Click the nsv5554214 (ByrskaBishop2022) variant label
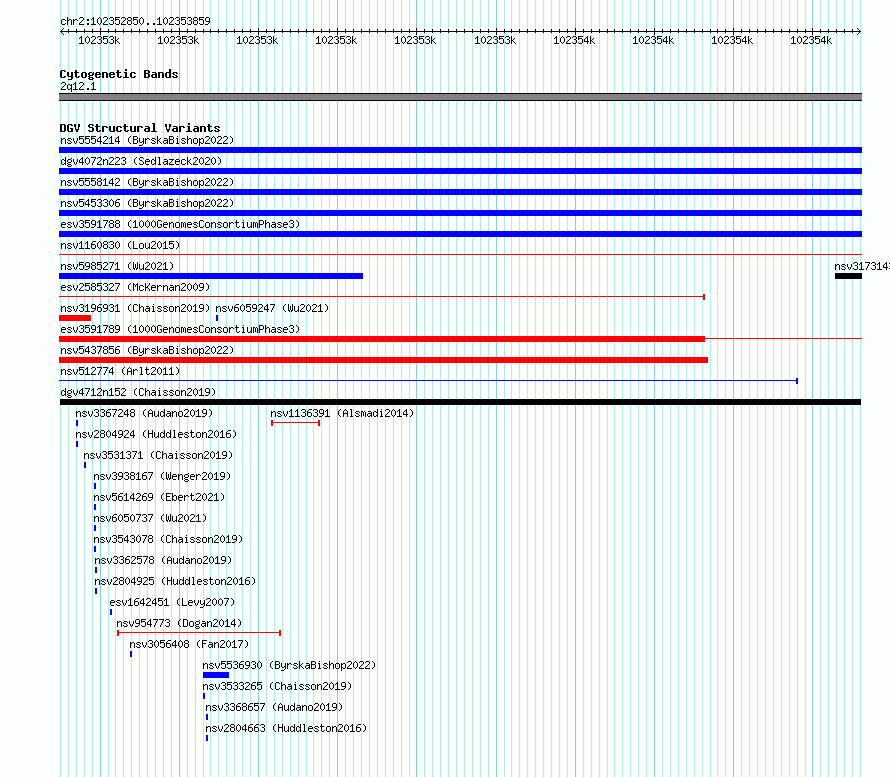890x777 pixels. point(147,140)
